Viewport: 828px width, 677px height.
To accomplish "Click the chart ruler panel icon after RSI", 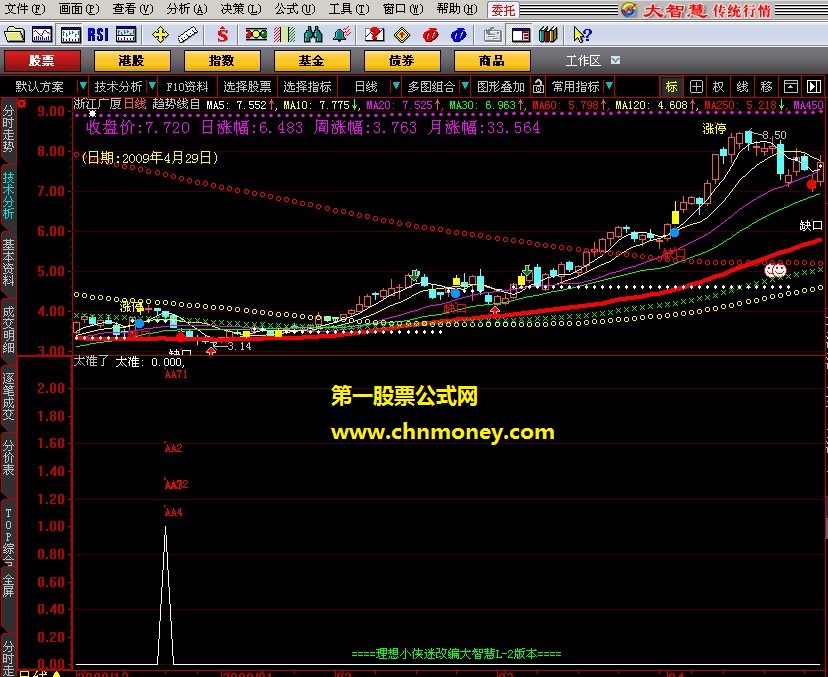I will 126,35.
